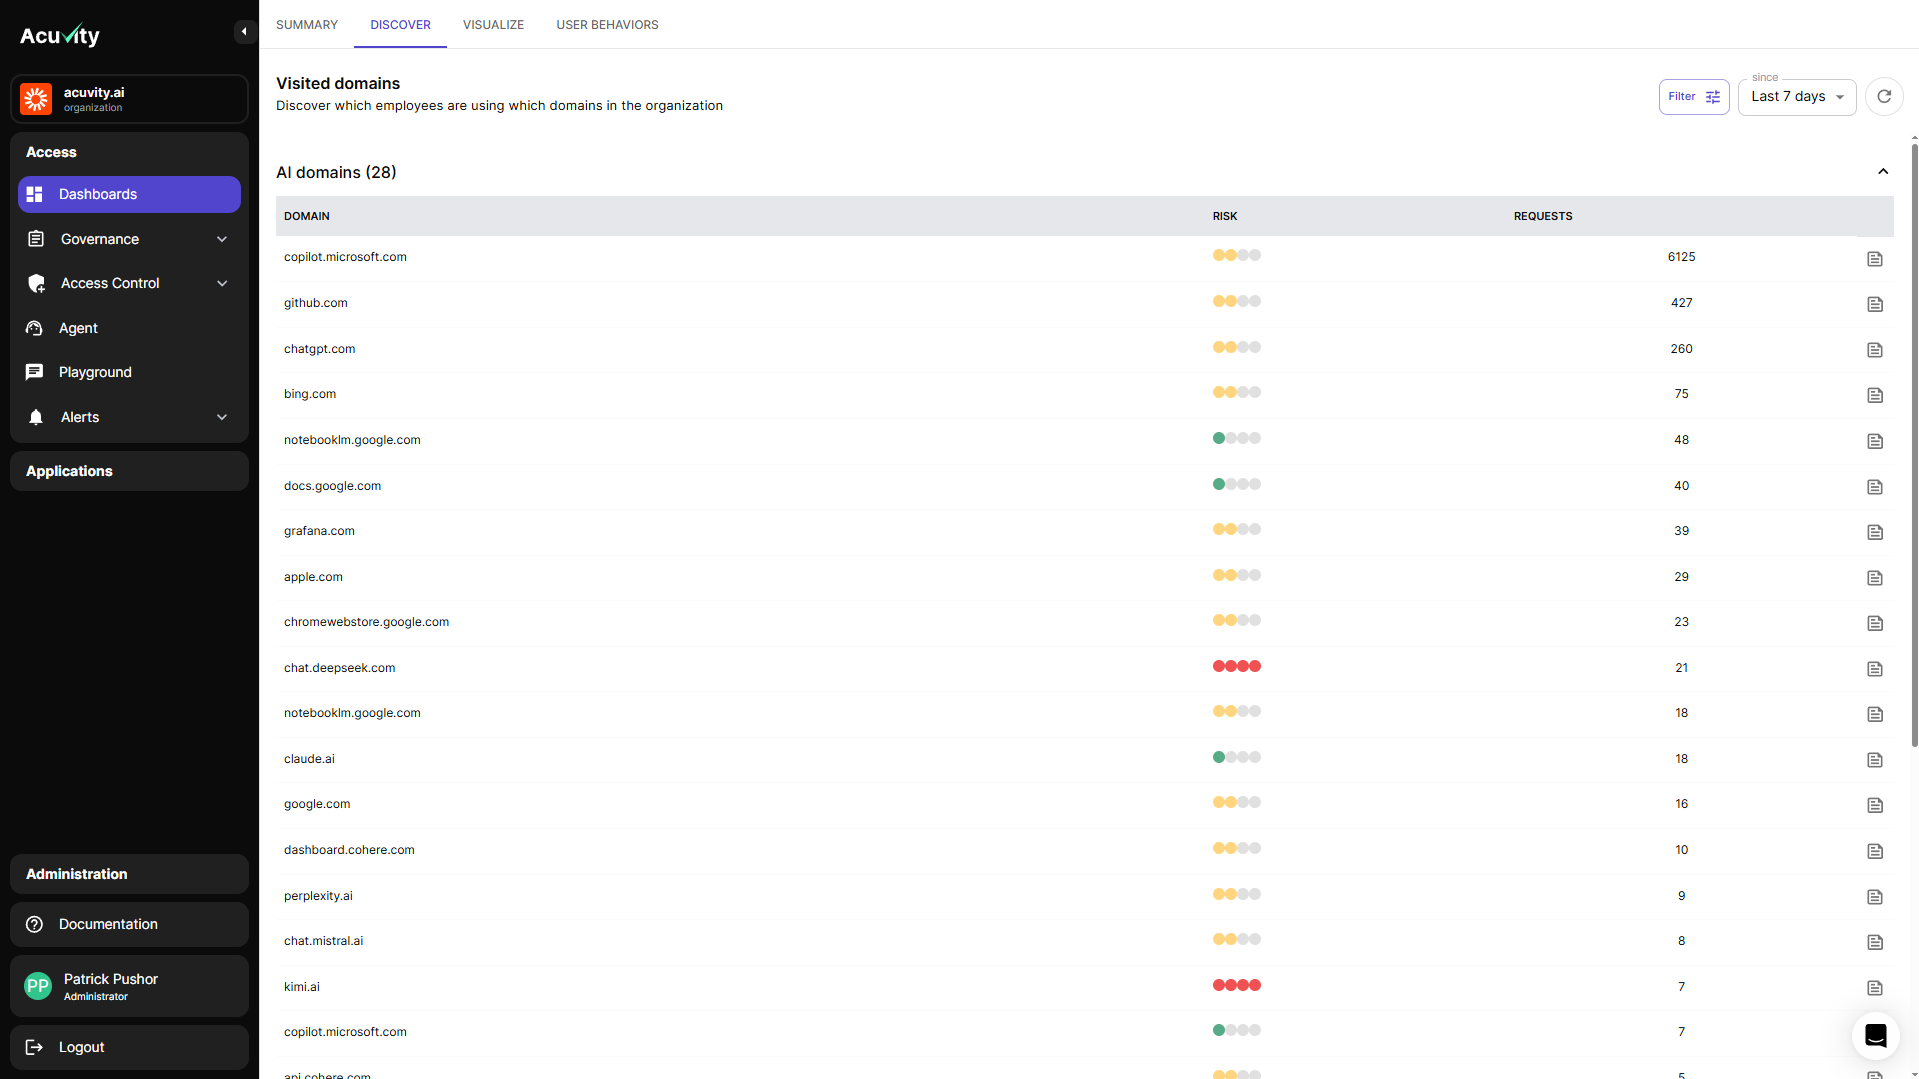1919x1079 pixels.
Task: Open details icon for chromewebstore.google.com row
Action: click(1875, 623)
